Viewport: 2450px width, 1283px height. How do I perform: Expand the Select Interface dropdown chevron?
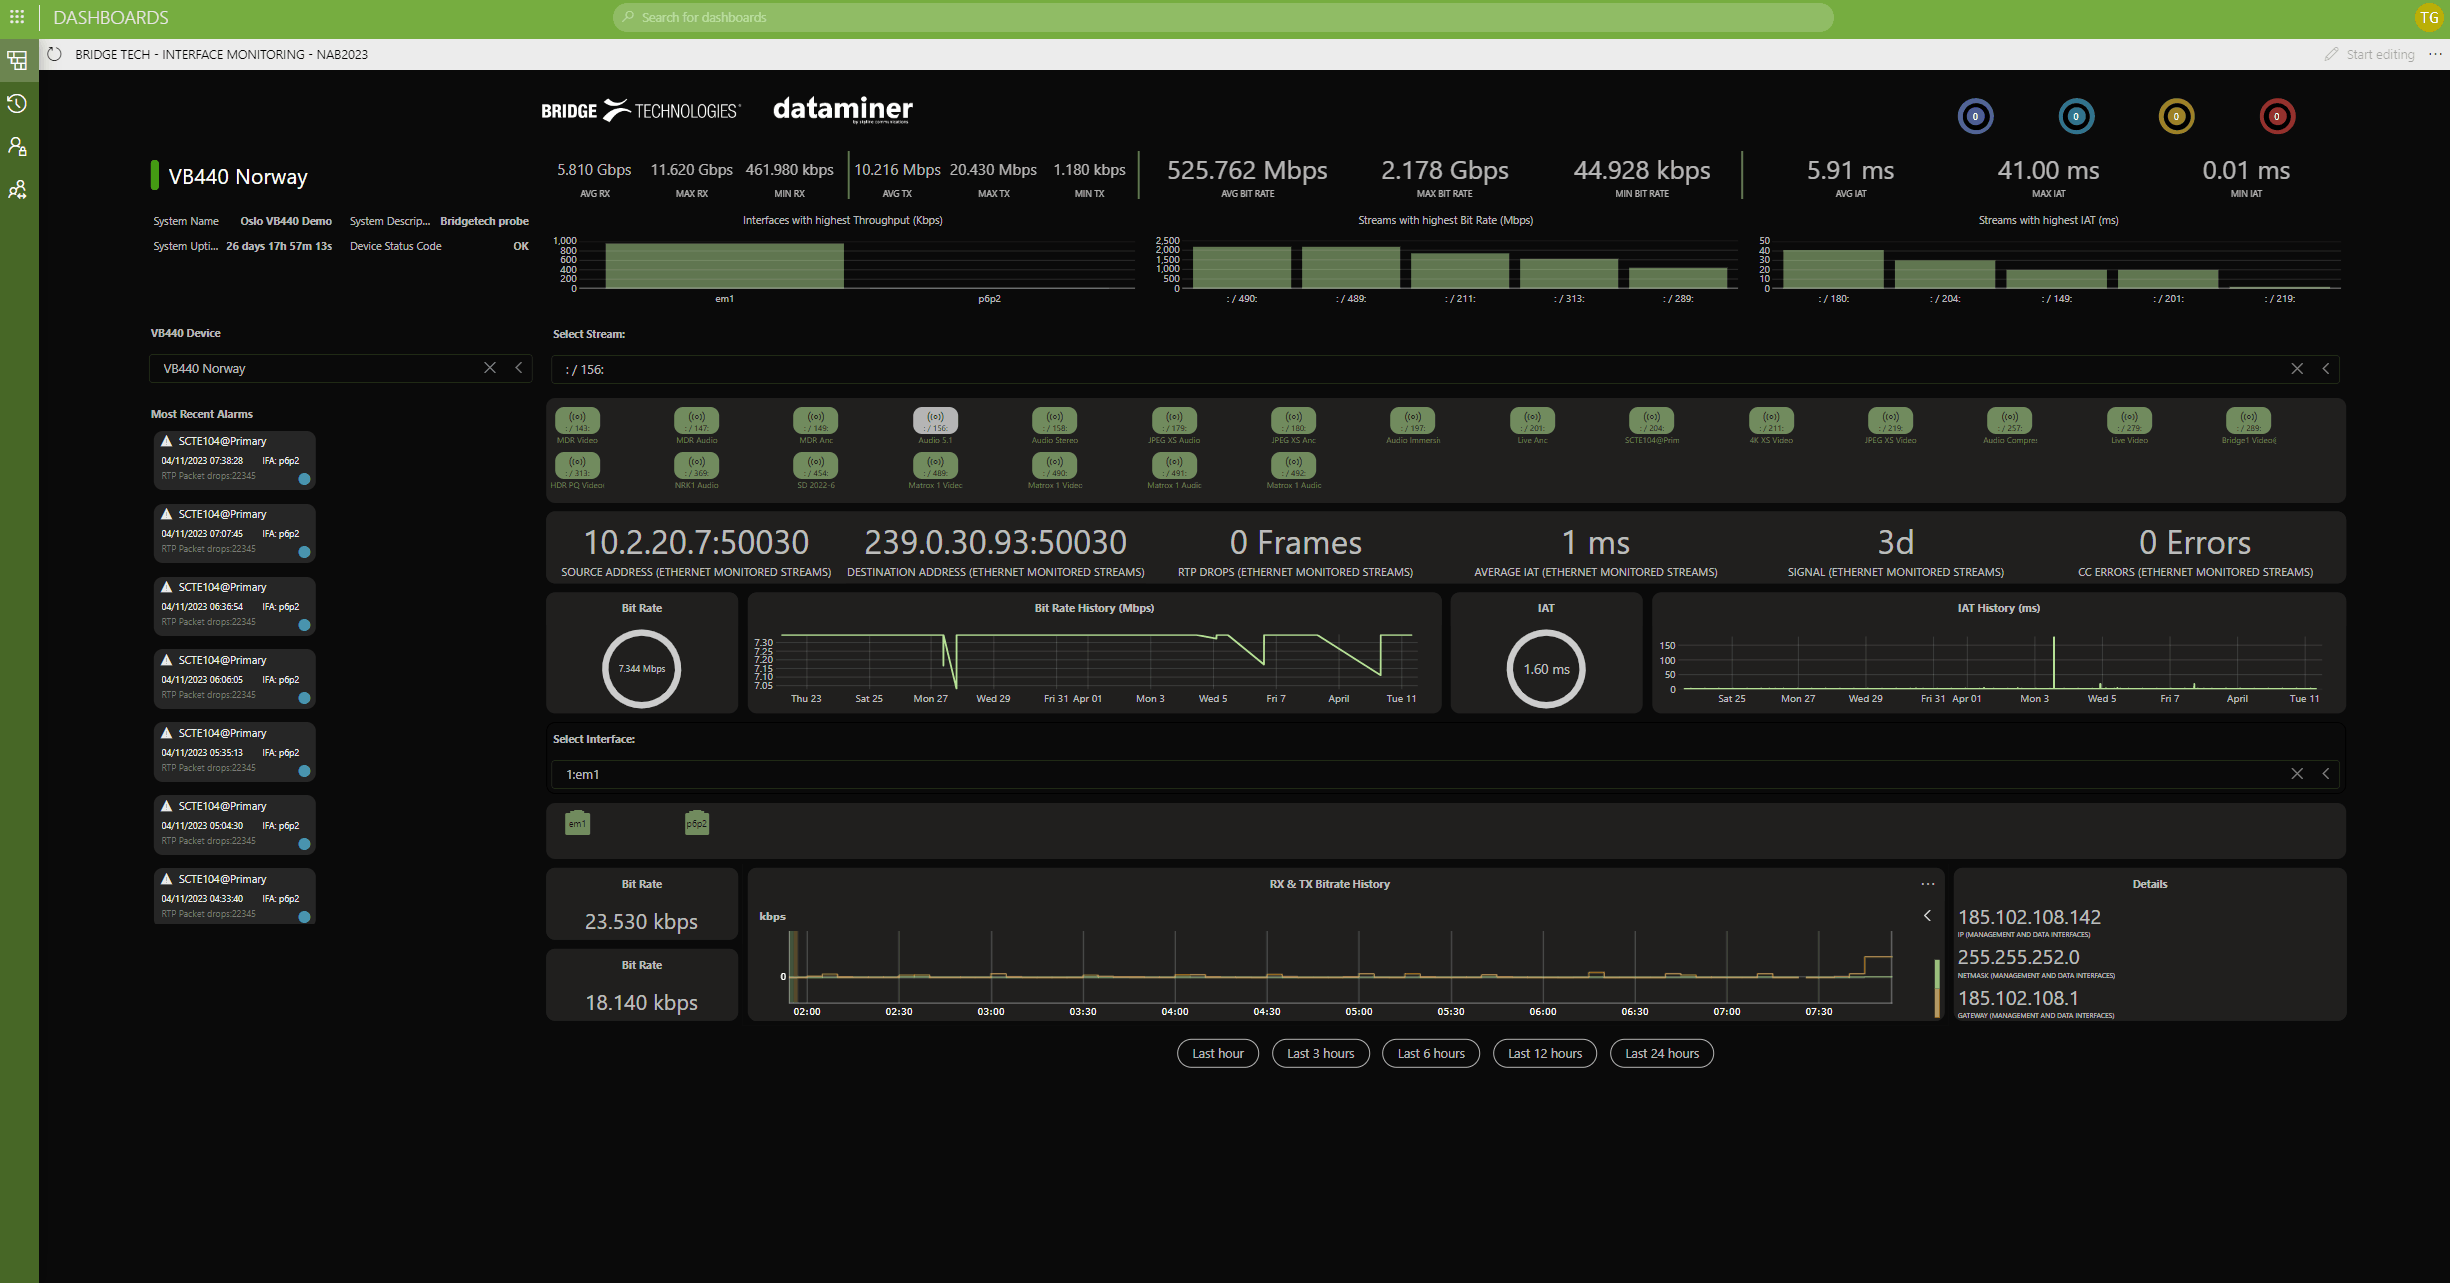[x=2326, y=774]
